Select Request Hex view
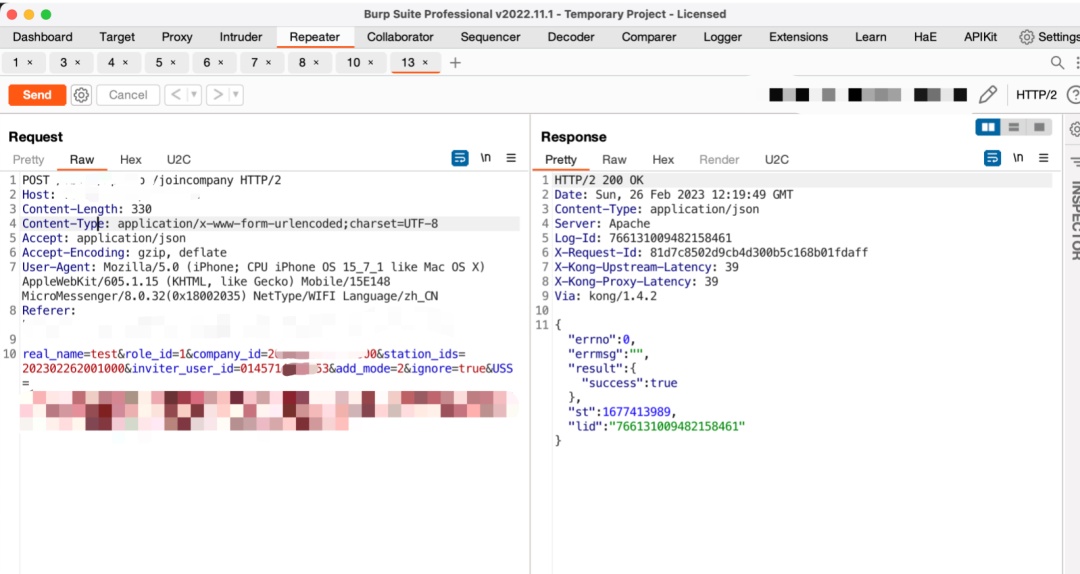The height and width of the screenshot is (574, 1080). [130, 160]
